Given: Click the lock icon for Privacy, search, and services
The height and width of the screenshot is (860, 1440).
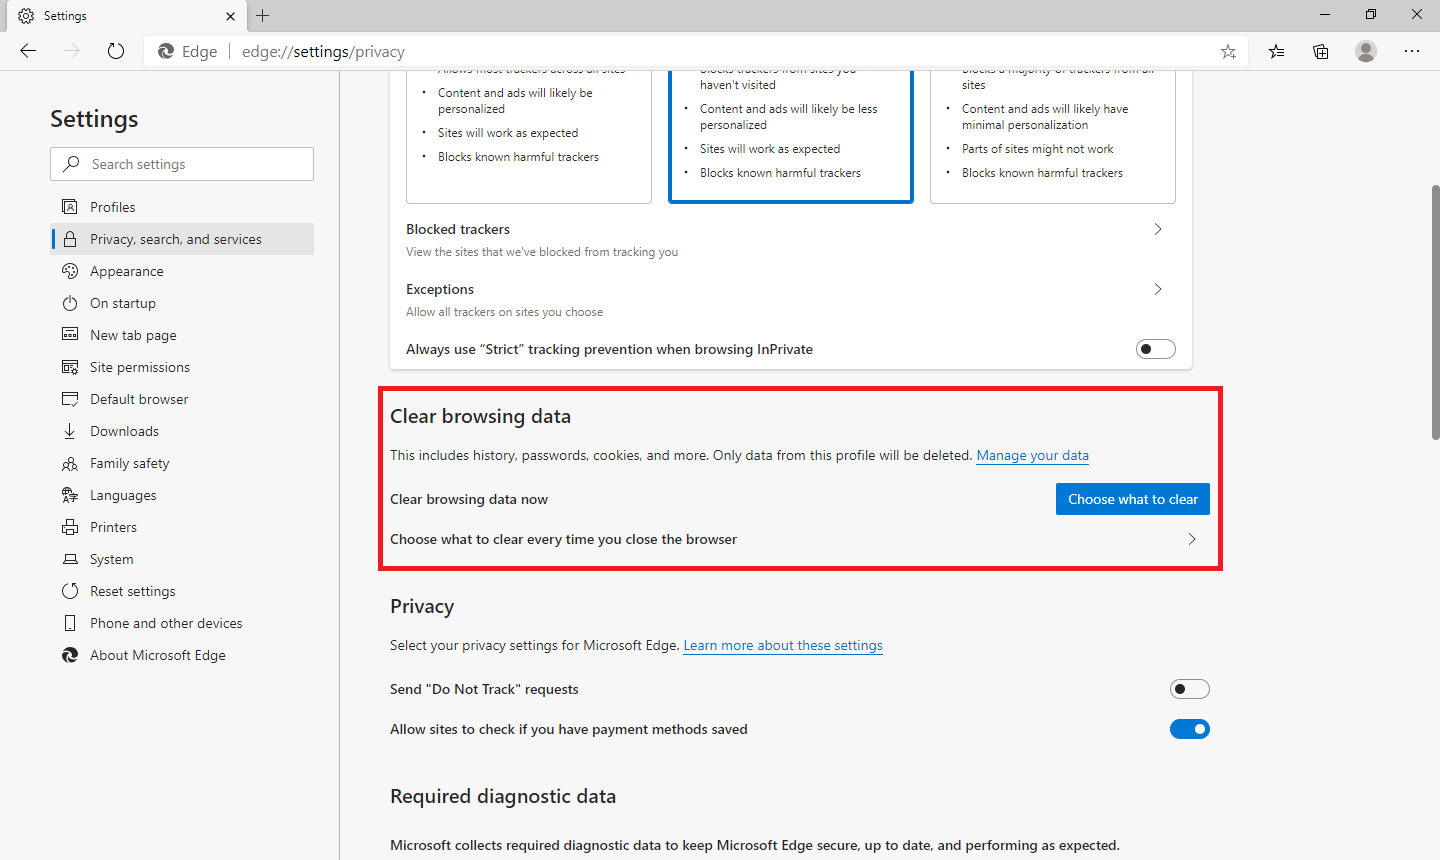Looking at the screenshot, I should tap(70, 239).
